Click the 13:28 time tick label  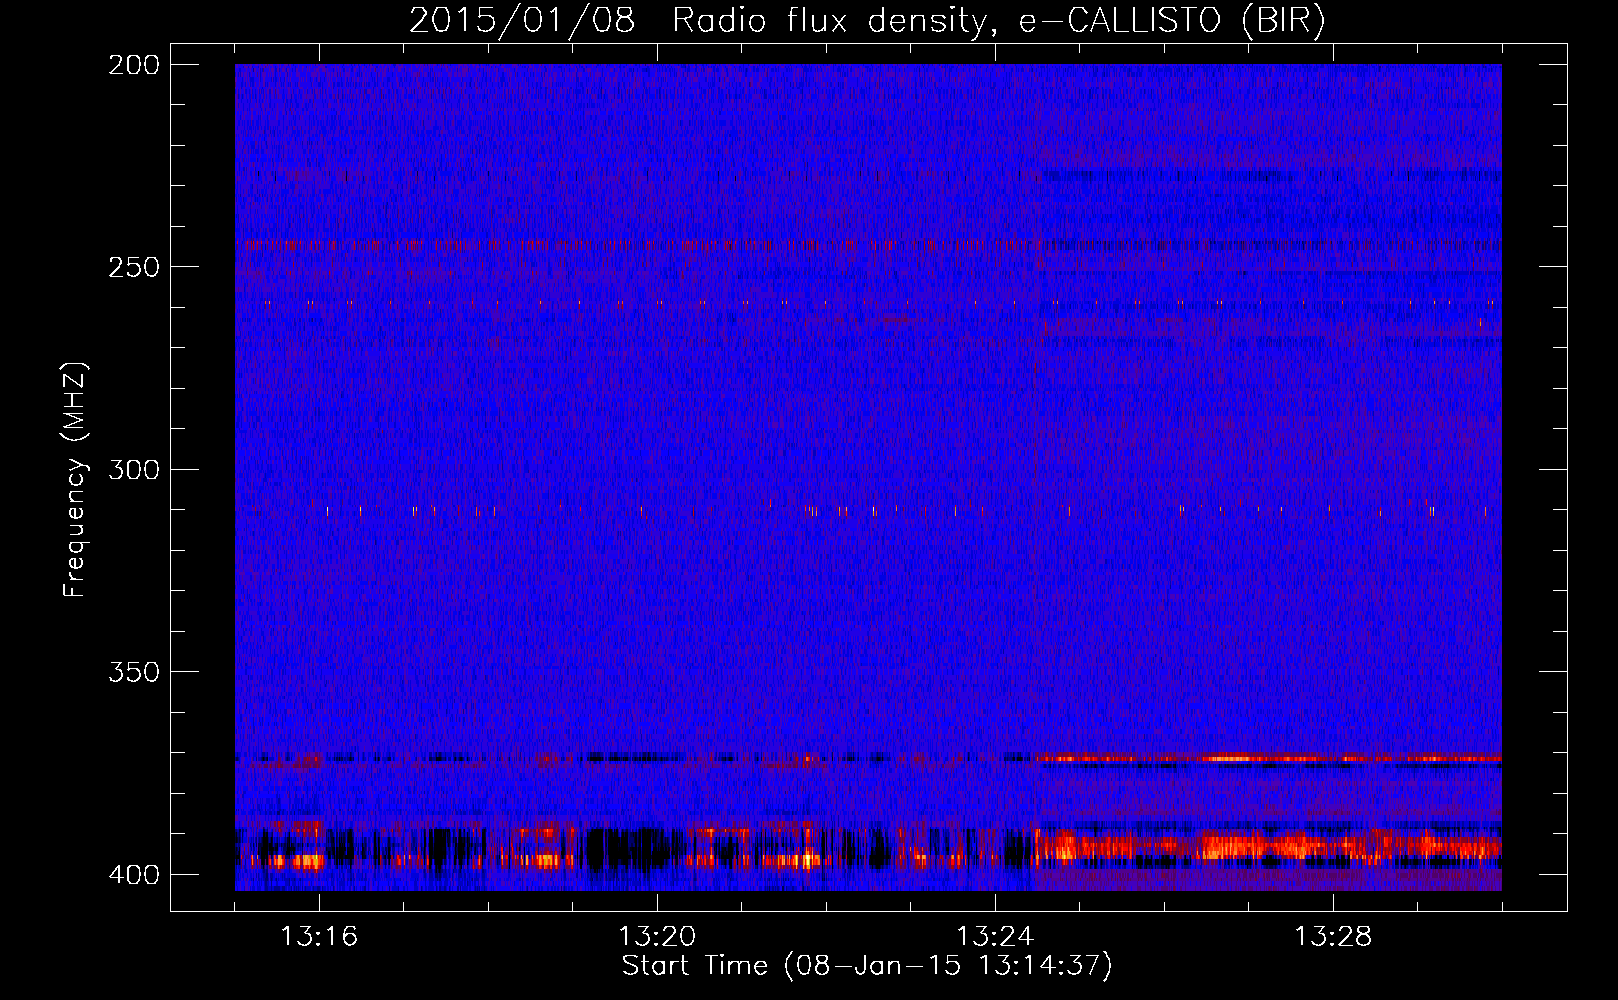click(1333, 937)
